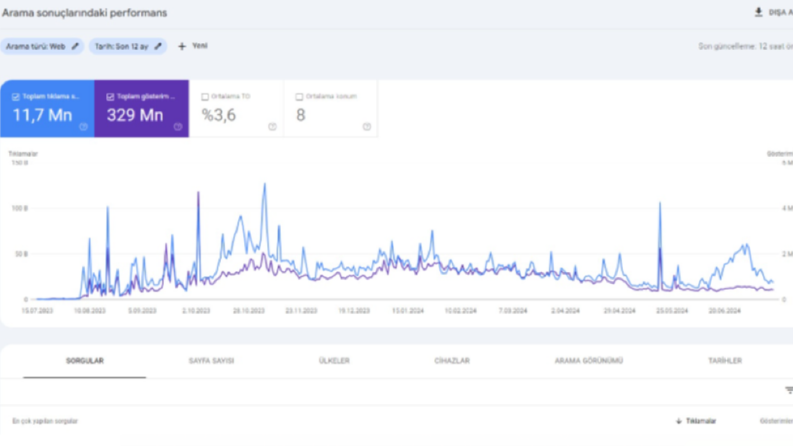793x446 pixels.
Task: Enable the 'Ortalama TO' checkbox
Action: click(205, 97)
